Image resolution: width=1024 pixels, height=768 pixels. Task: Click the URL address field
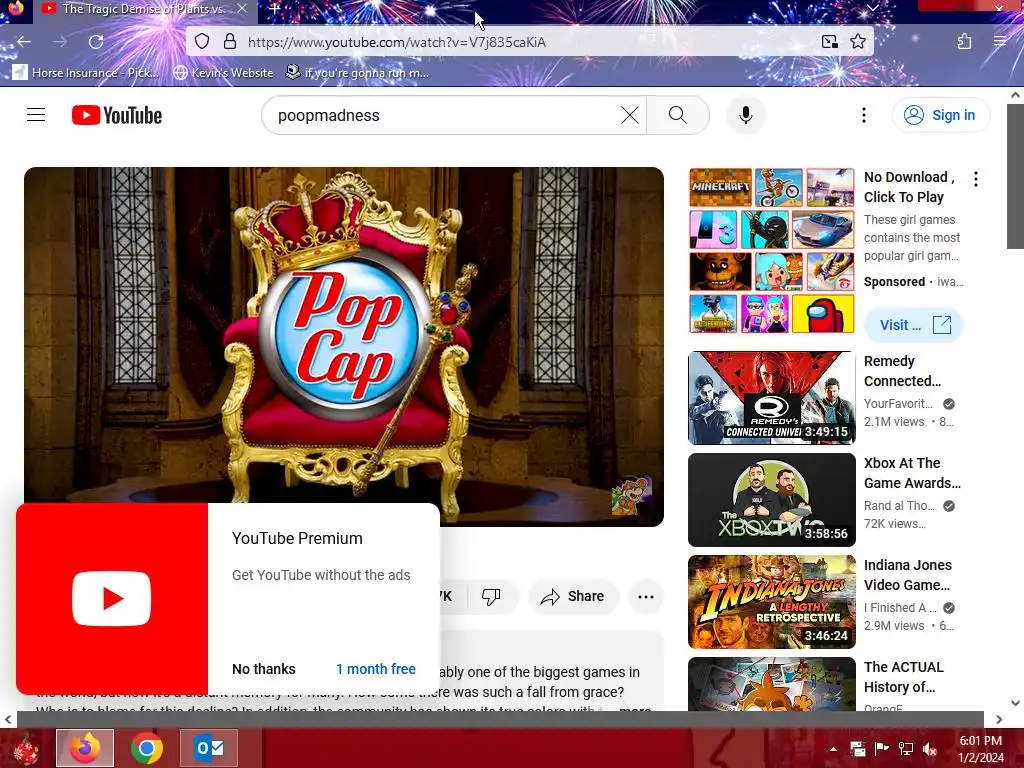coord(528,42)
